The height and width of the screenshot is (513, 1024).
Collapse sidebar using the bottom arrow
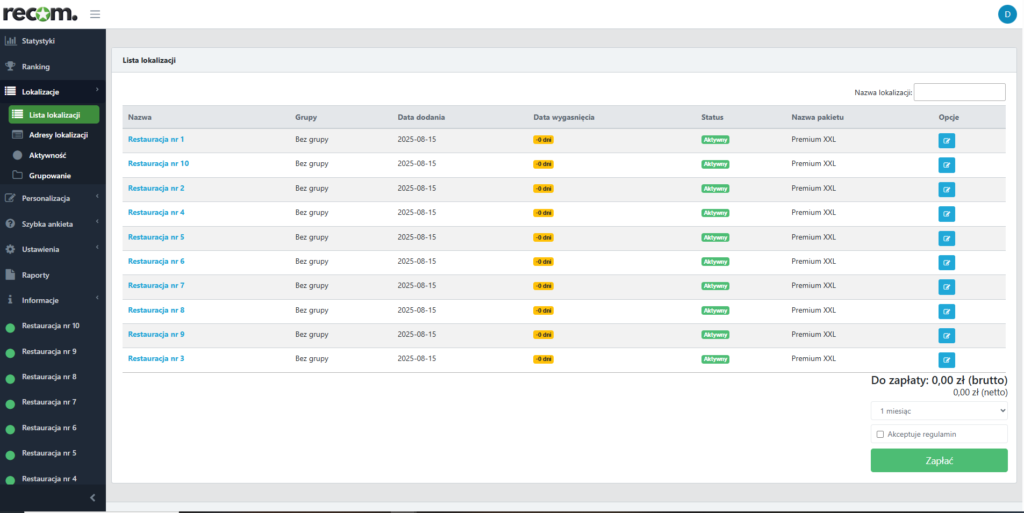click(x=92, y=497)
